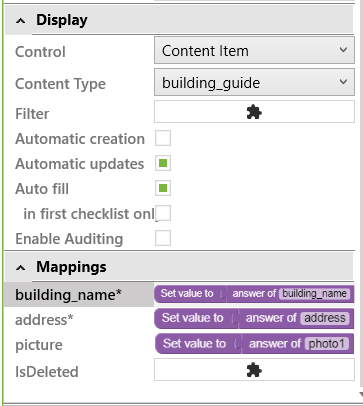Image resolution: width=363 pixels, height=406 pixels.
Task: Click the answer of building_name block
Action: pyautogui.click(x=290, y=293)
